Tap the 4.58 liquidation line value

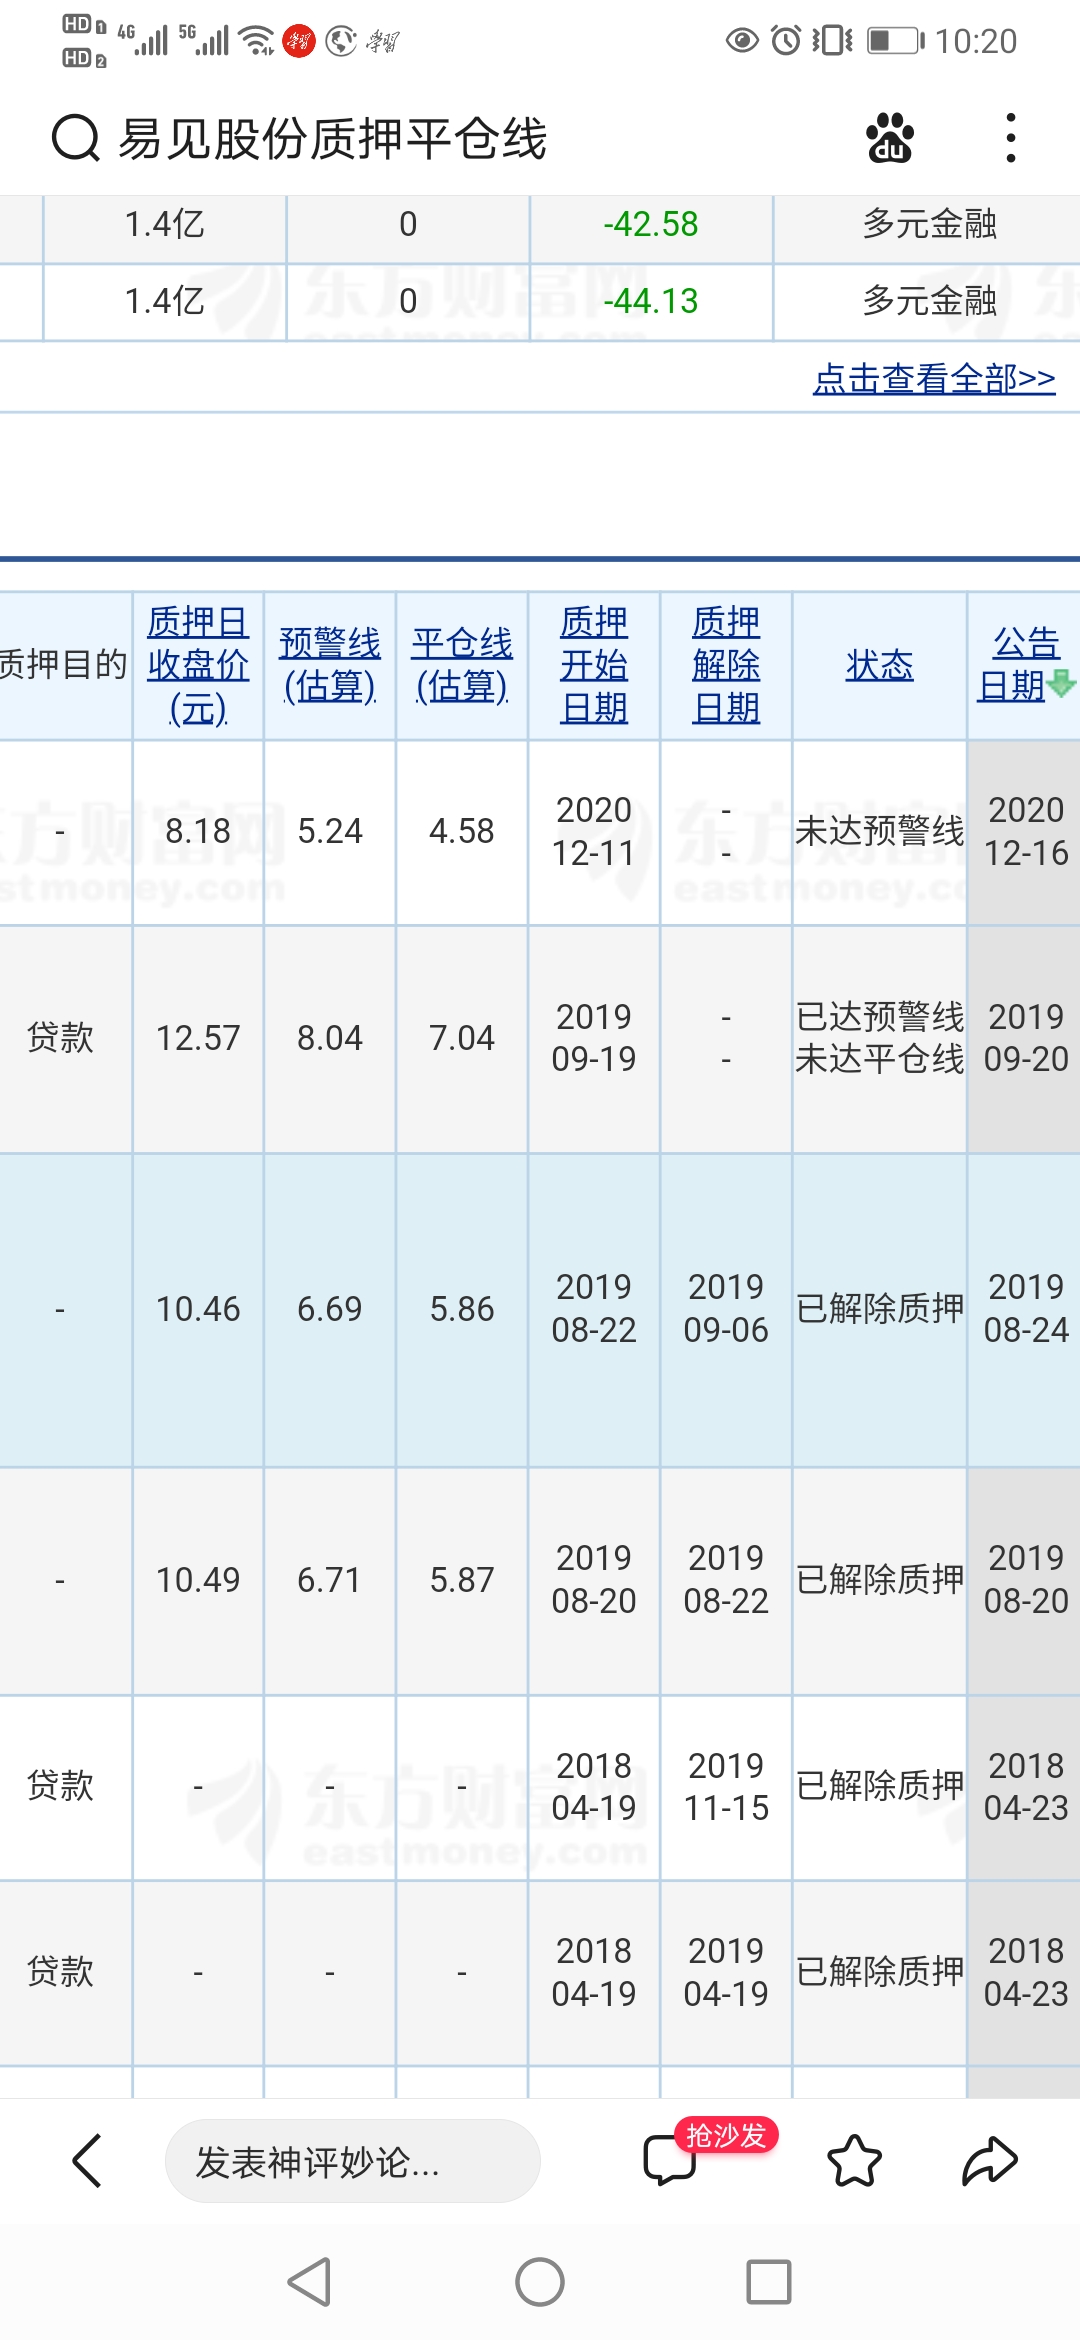(462, 831)
